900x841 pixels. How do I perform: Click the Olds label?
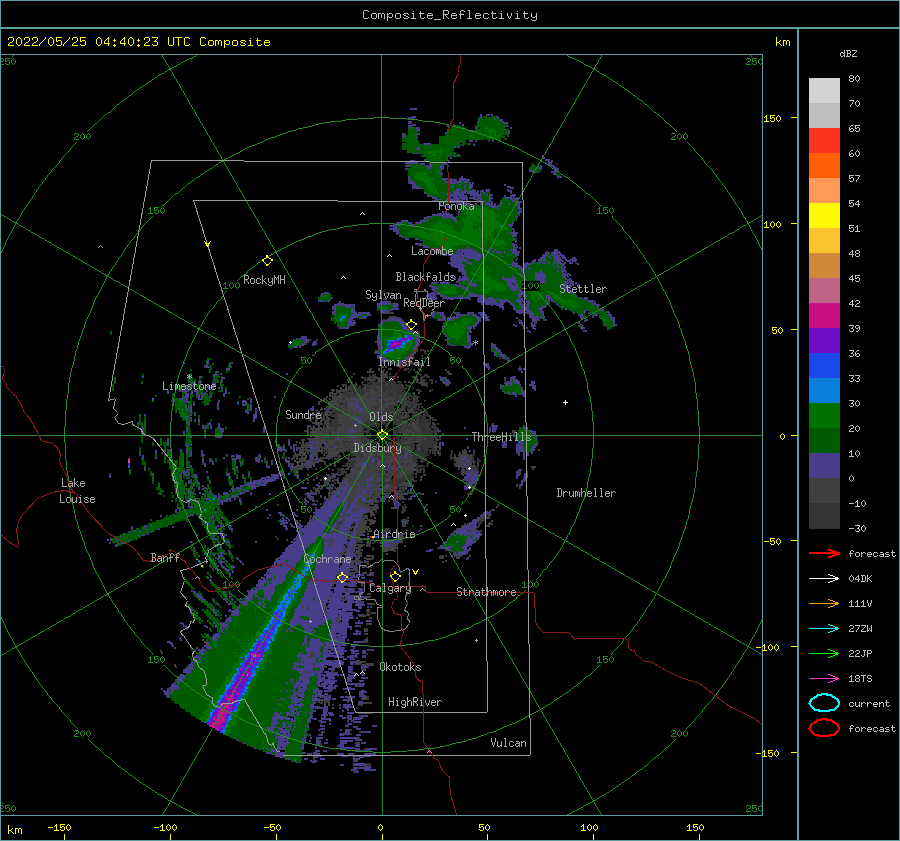(x=381, y=417)
